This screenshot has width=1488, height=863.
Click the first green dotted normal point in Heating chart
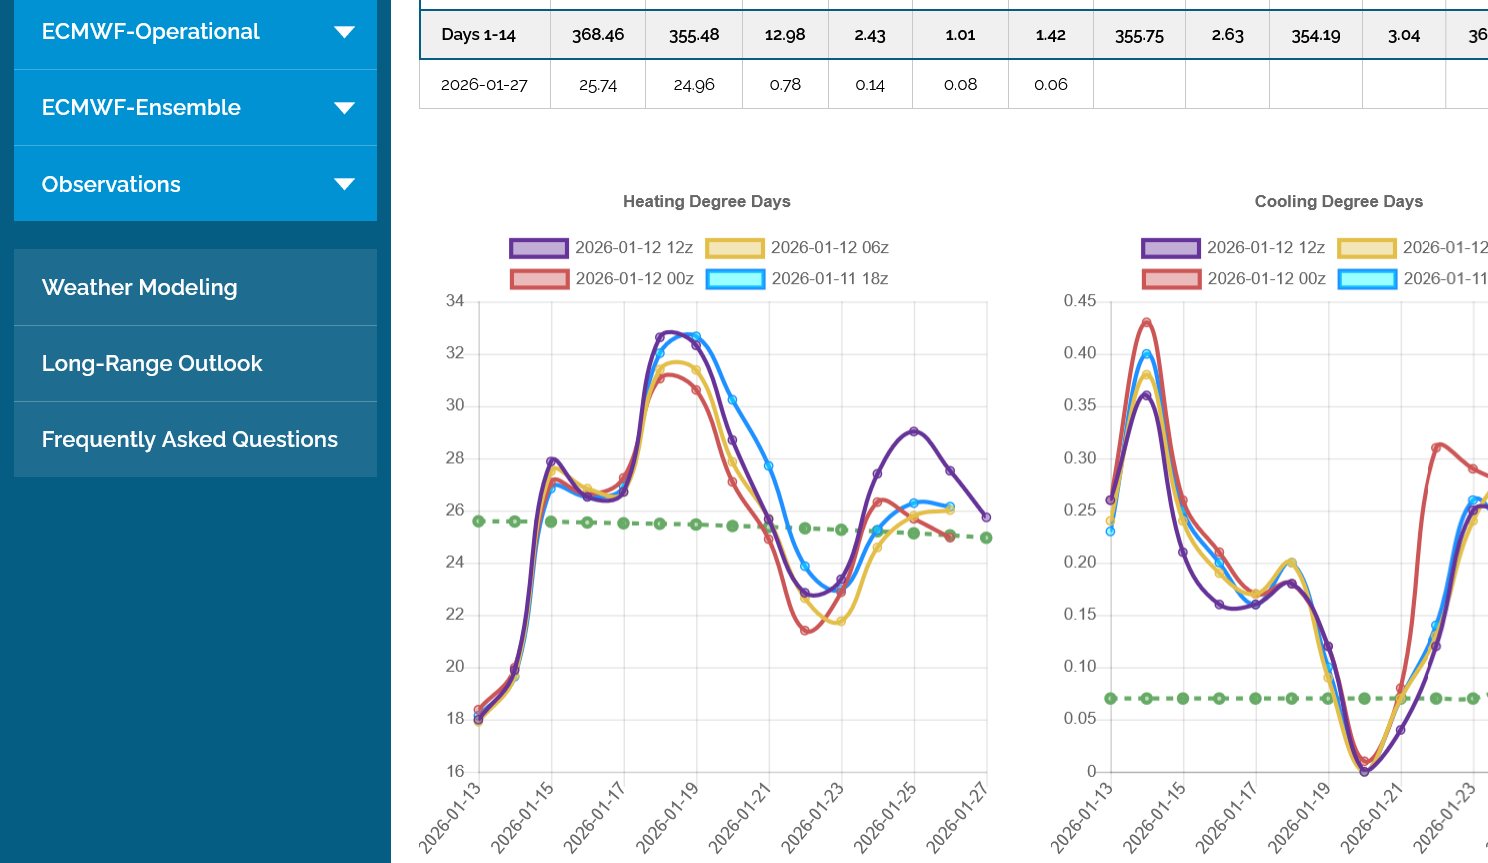point(479,521)
